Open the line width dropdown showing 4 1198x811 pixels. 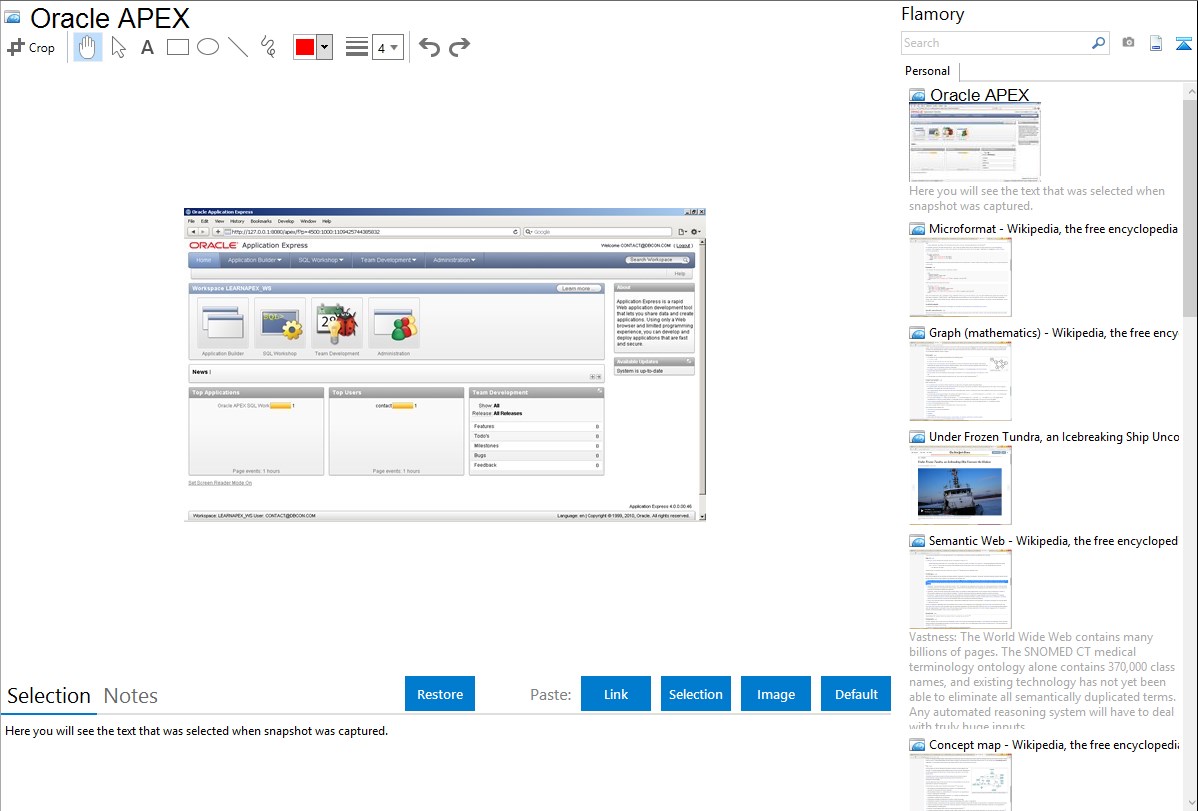coord(388,47)
